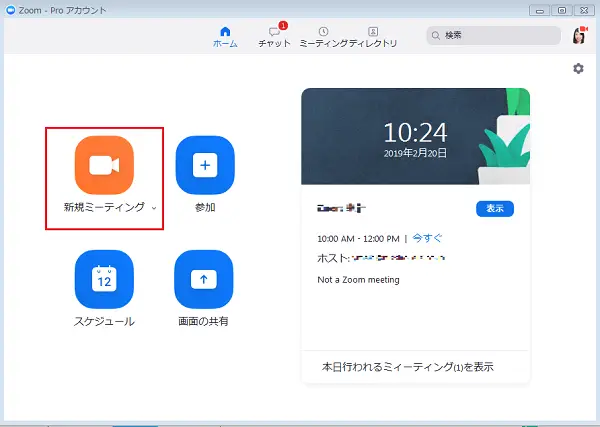The height and width of the screenshot is (427, 600).
Task: Minimize the Zoom window
Action: point(540,10)
